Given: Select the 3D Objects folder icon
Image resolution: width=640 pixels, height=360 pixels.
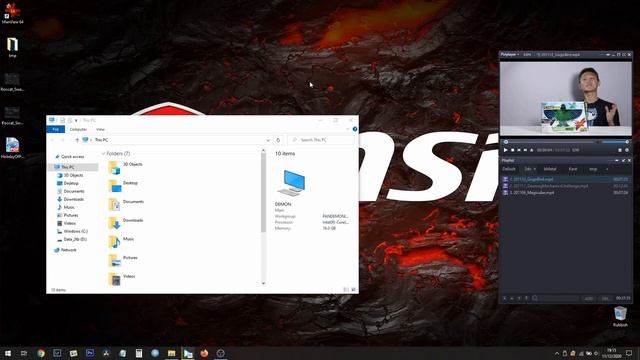Looking at the screenshot, I should (x=114, y=167).
